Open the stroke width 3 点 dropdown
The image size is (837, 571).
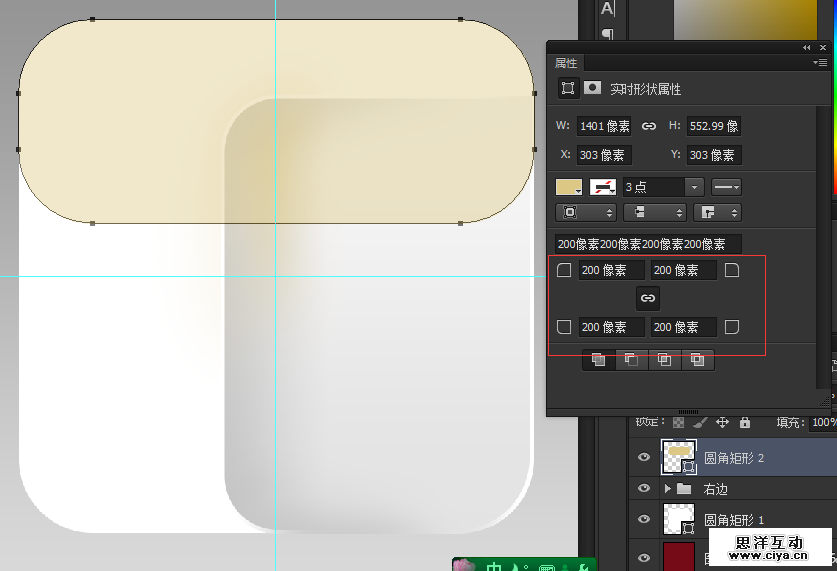tap(694, 187)
